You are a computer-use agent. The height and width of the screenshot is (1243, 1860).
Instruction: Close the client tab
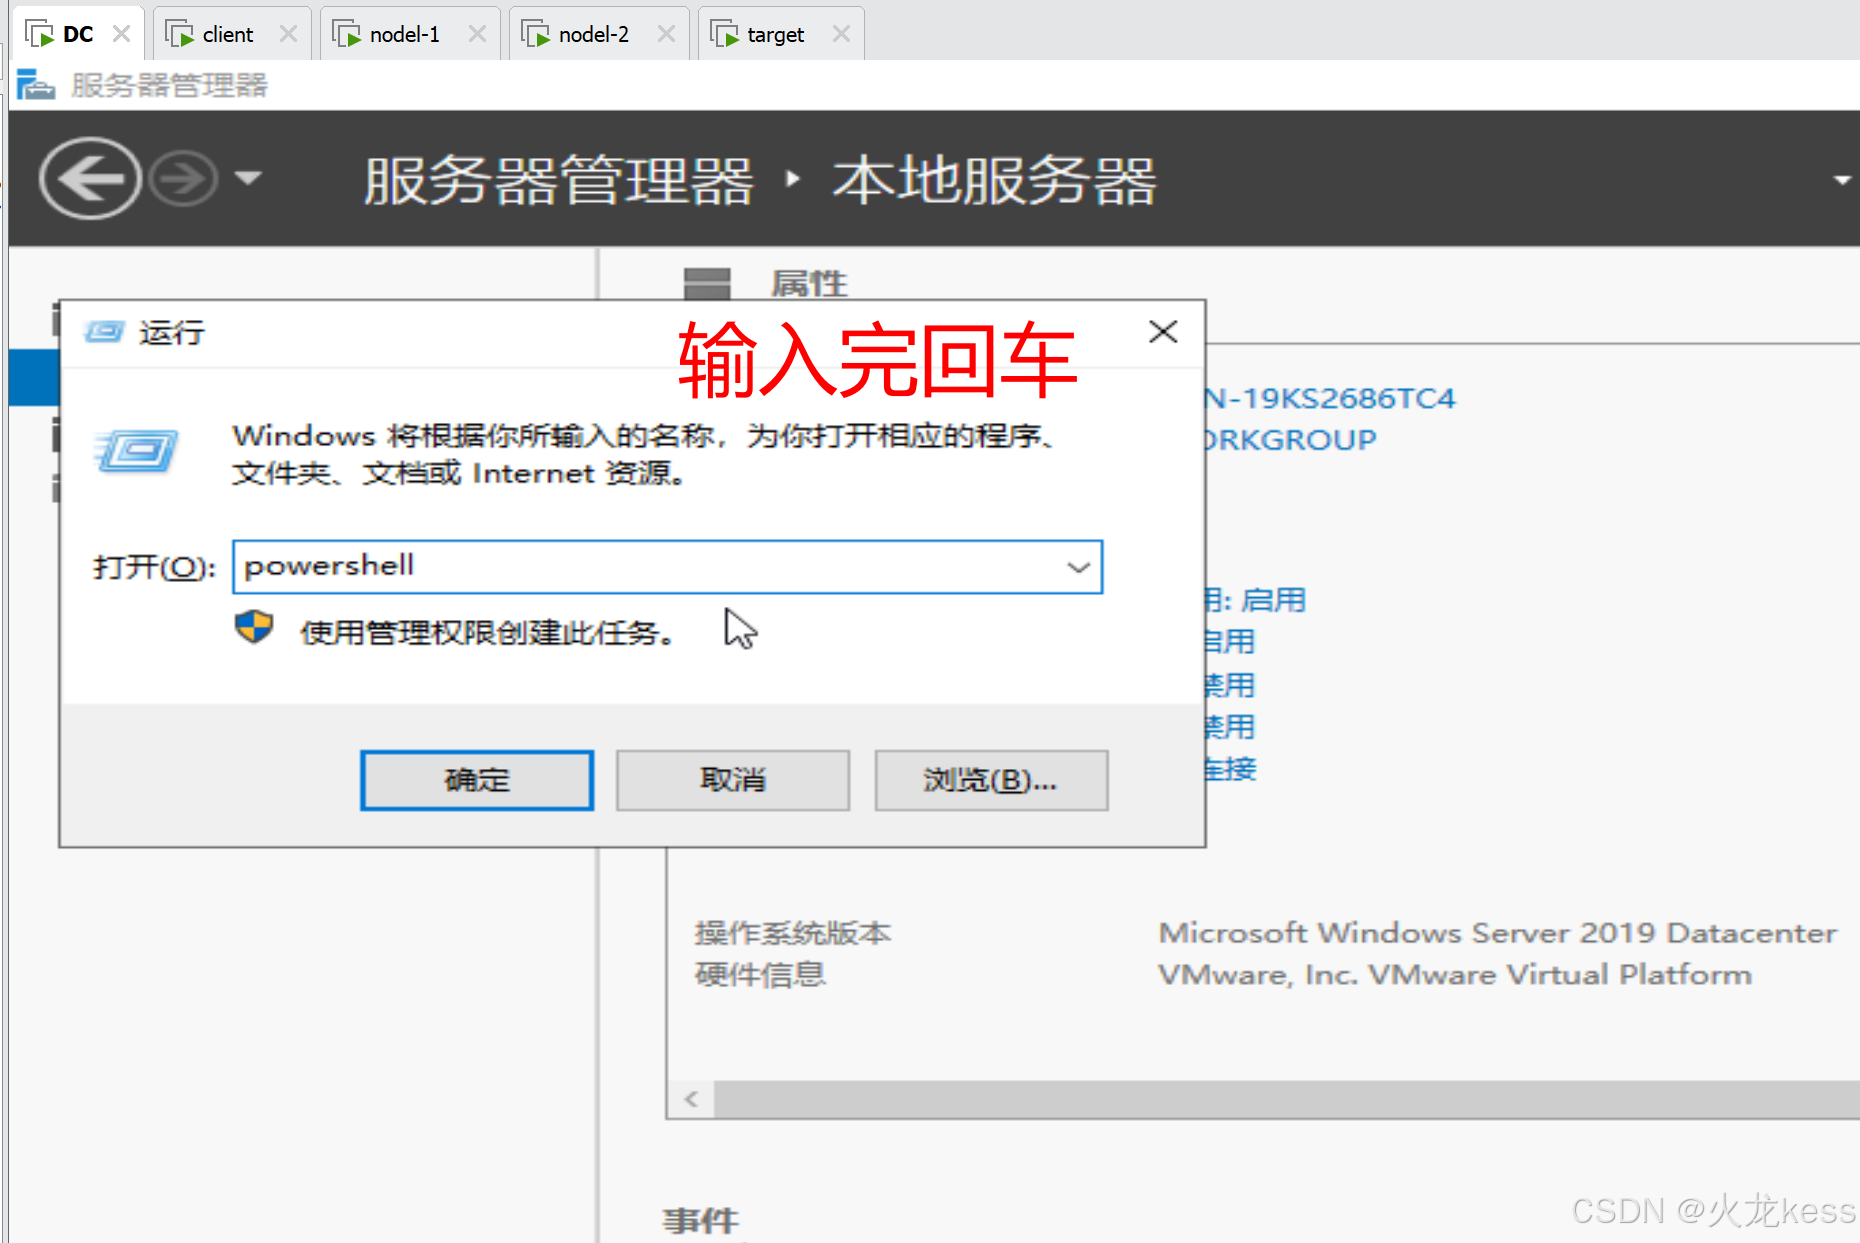pyautogui.click(x=289, y=34)
